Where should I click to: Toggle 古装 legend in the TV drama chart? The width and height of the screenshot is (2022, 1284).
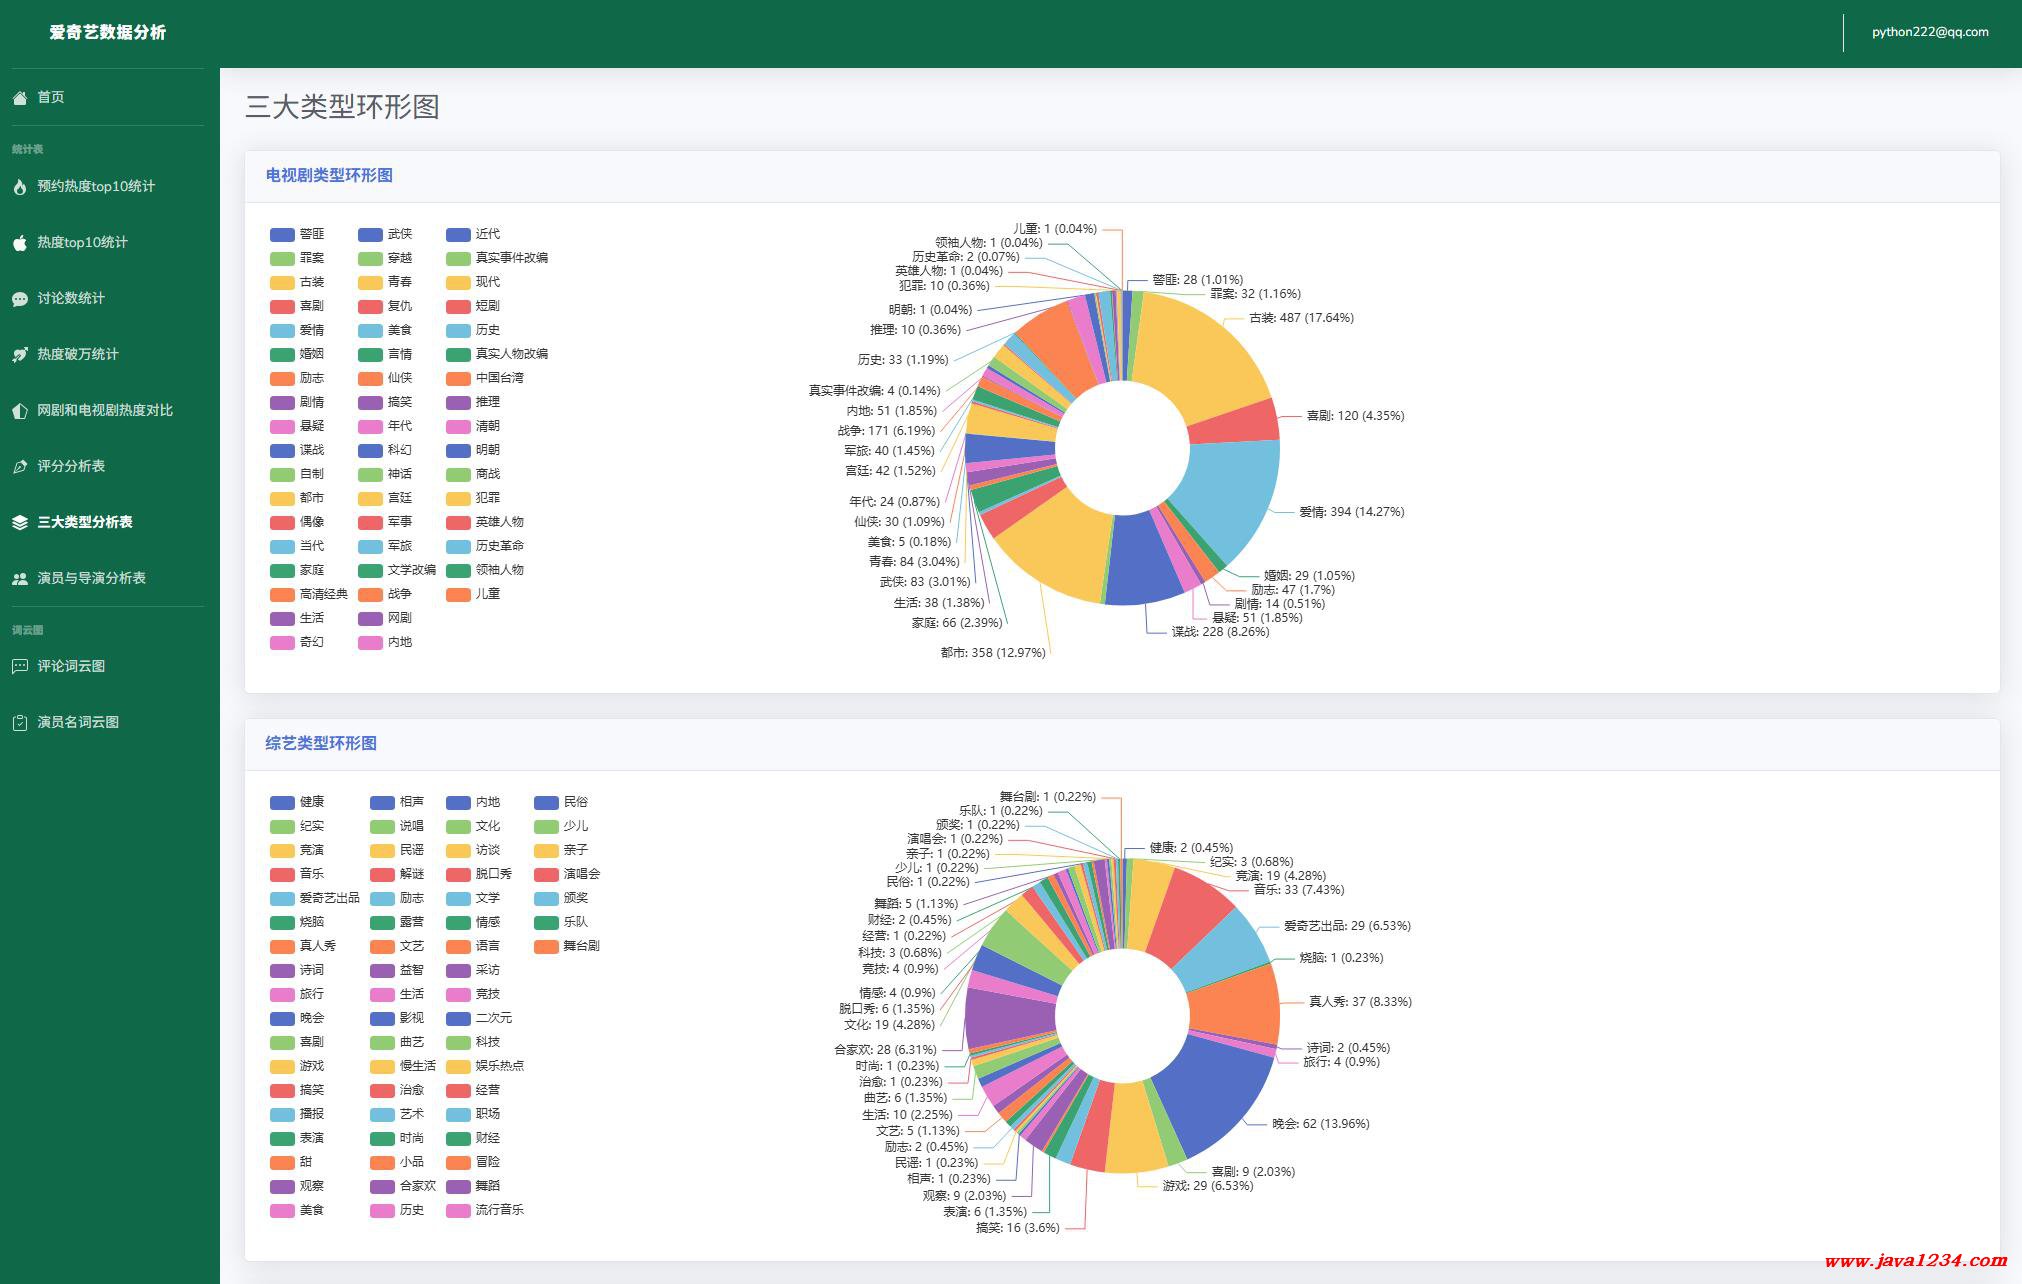[311, 282]
